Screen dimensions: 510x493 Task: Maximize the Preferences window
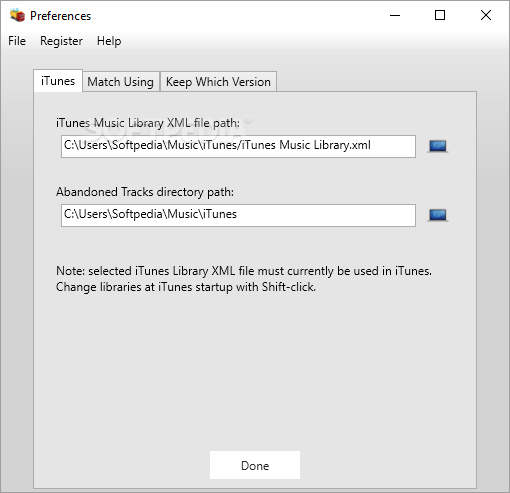click(440, 15)
